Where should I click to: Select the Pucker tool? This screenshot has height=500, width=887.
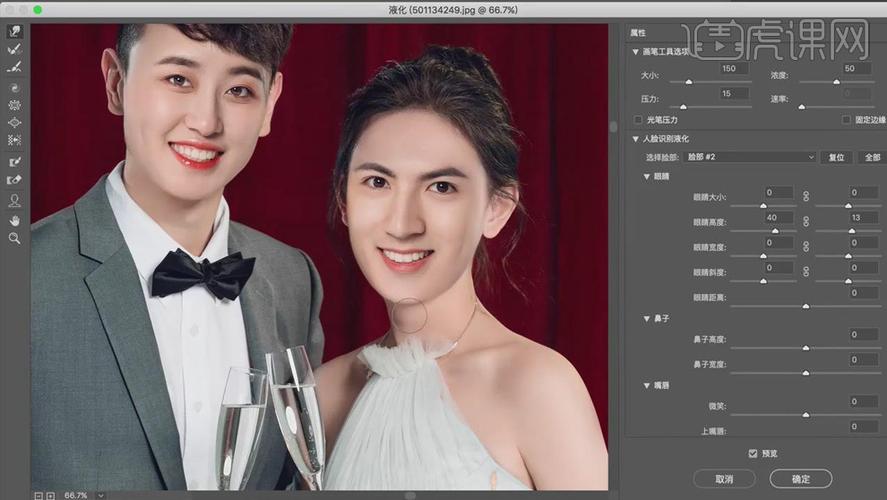pyautogui.click(x=15, y=105)
